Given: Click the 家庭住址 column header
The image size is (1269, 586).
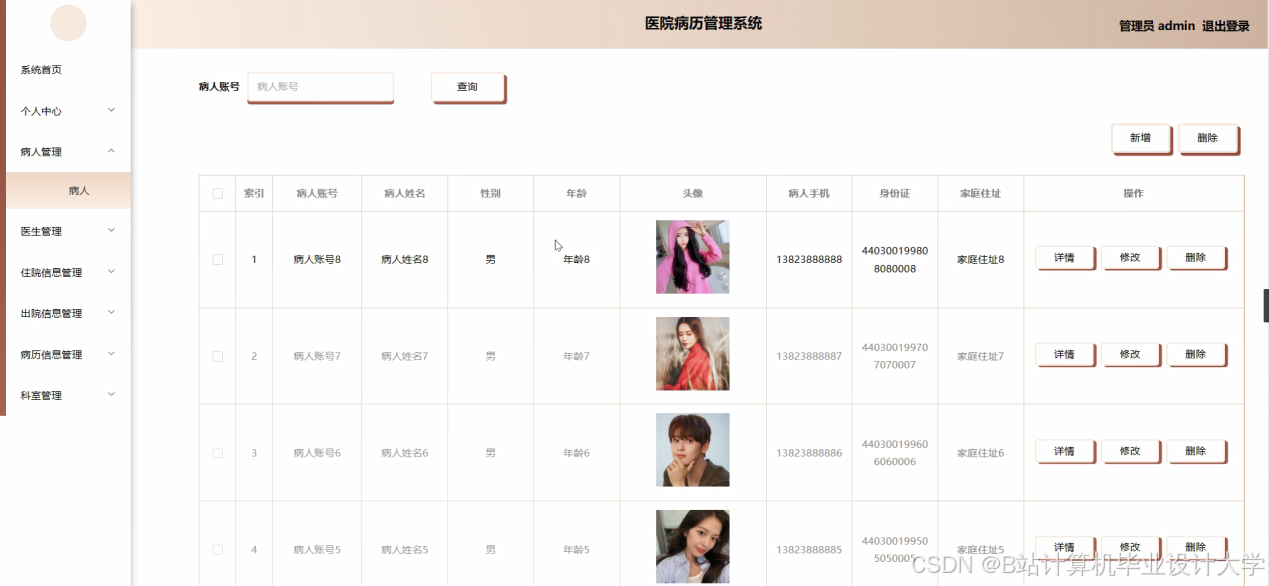Looking at the screenshot, I should [x=980, y=193].
